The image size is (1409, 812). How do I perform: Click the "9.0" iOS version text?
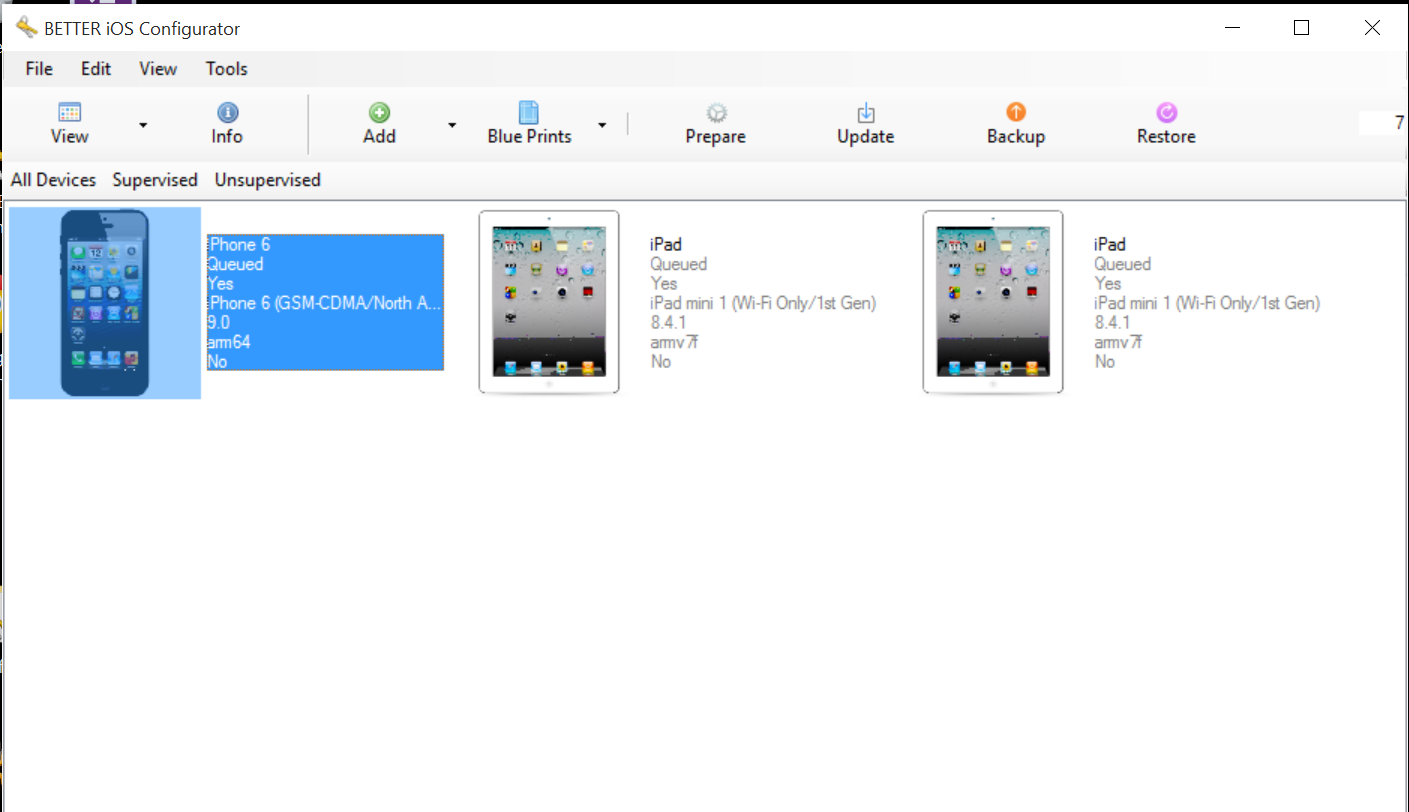click(x=218, y=323)
